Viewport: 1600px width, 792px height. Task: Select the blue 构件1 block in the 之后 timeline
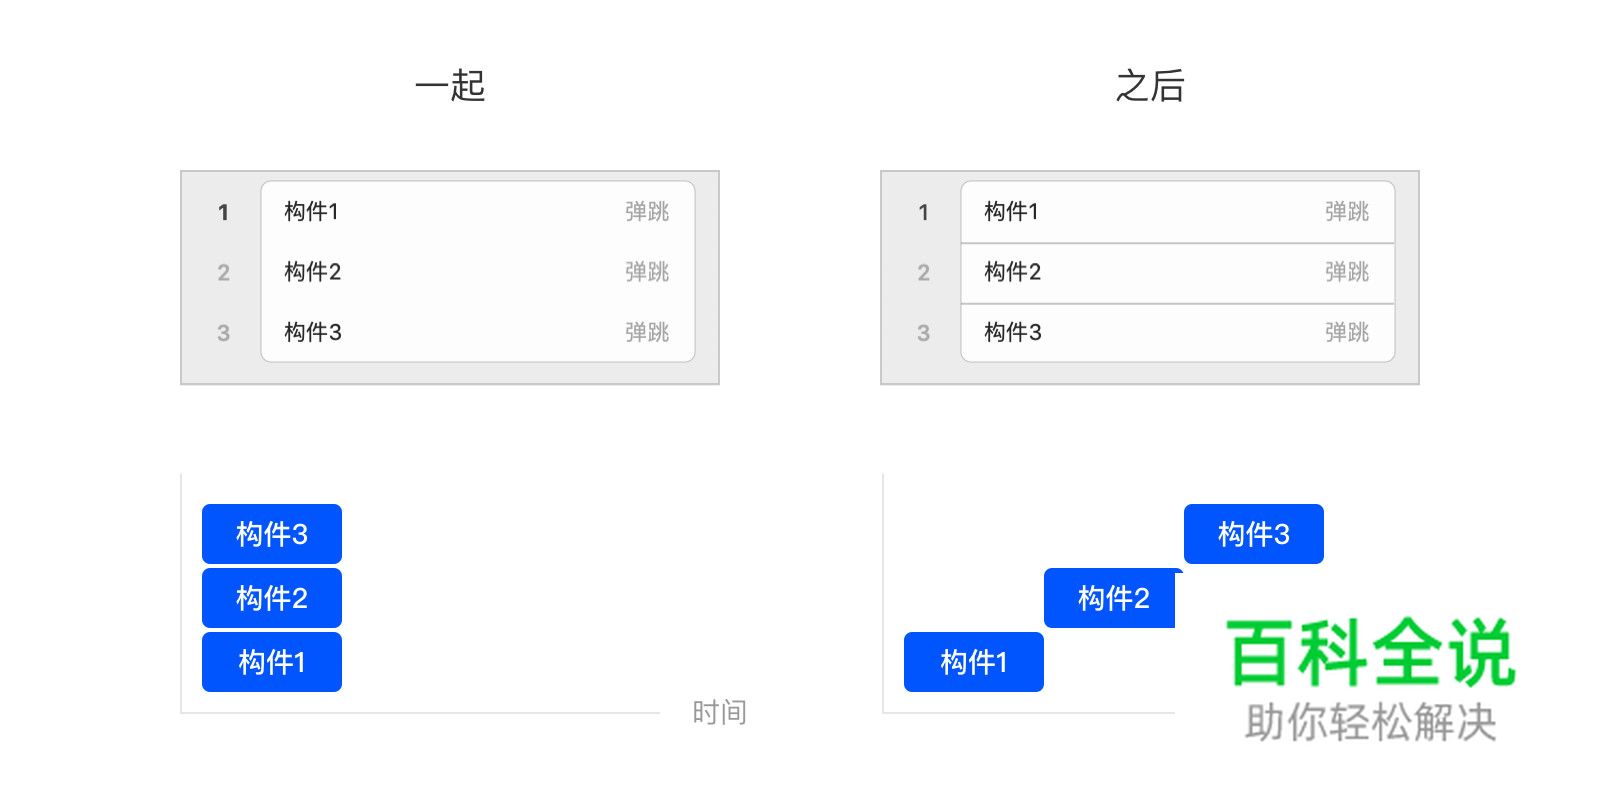(x=973, y=661)
